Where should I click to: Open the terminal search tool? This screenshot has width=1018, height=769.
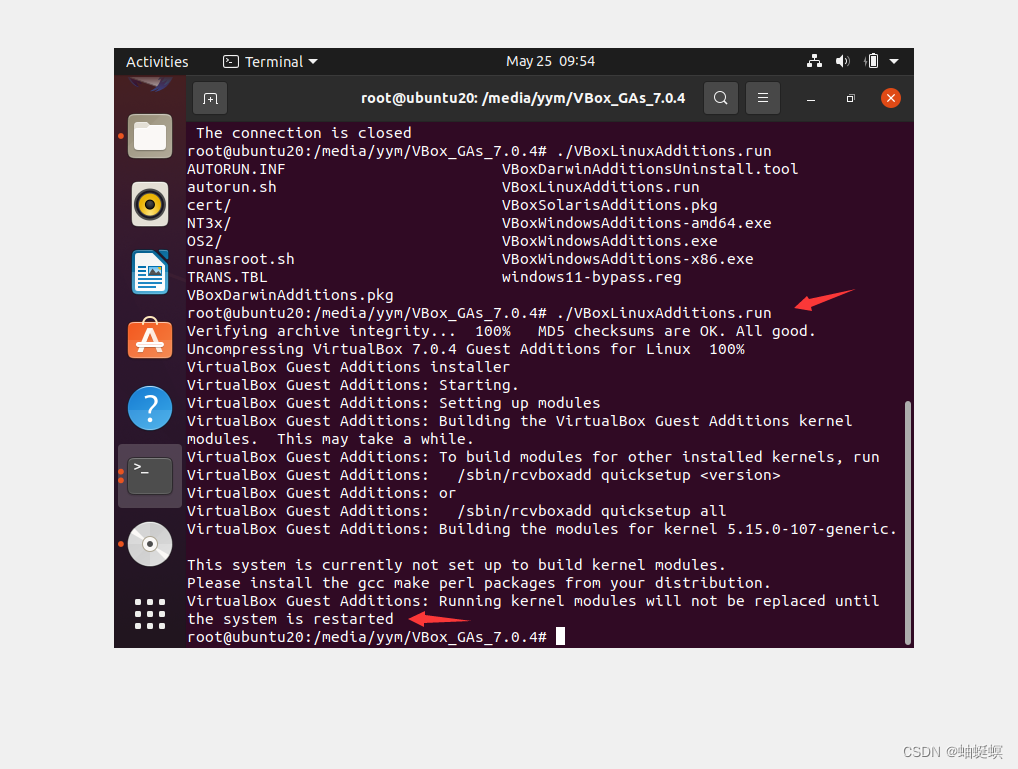point(720,98)
